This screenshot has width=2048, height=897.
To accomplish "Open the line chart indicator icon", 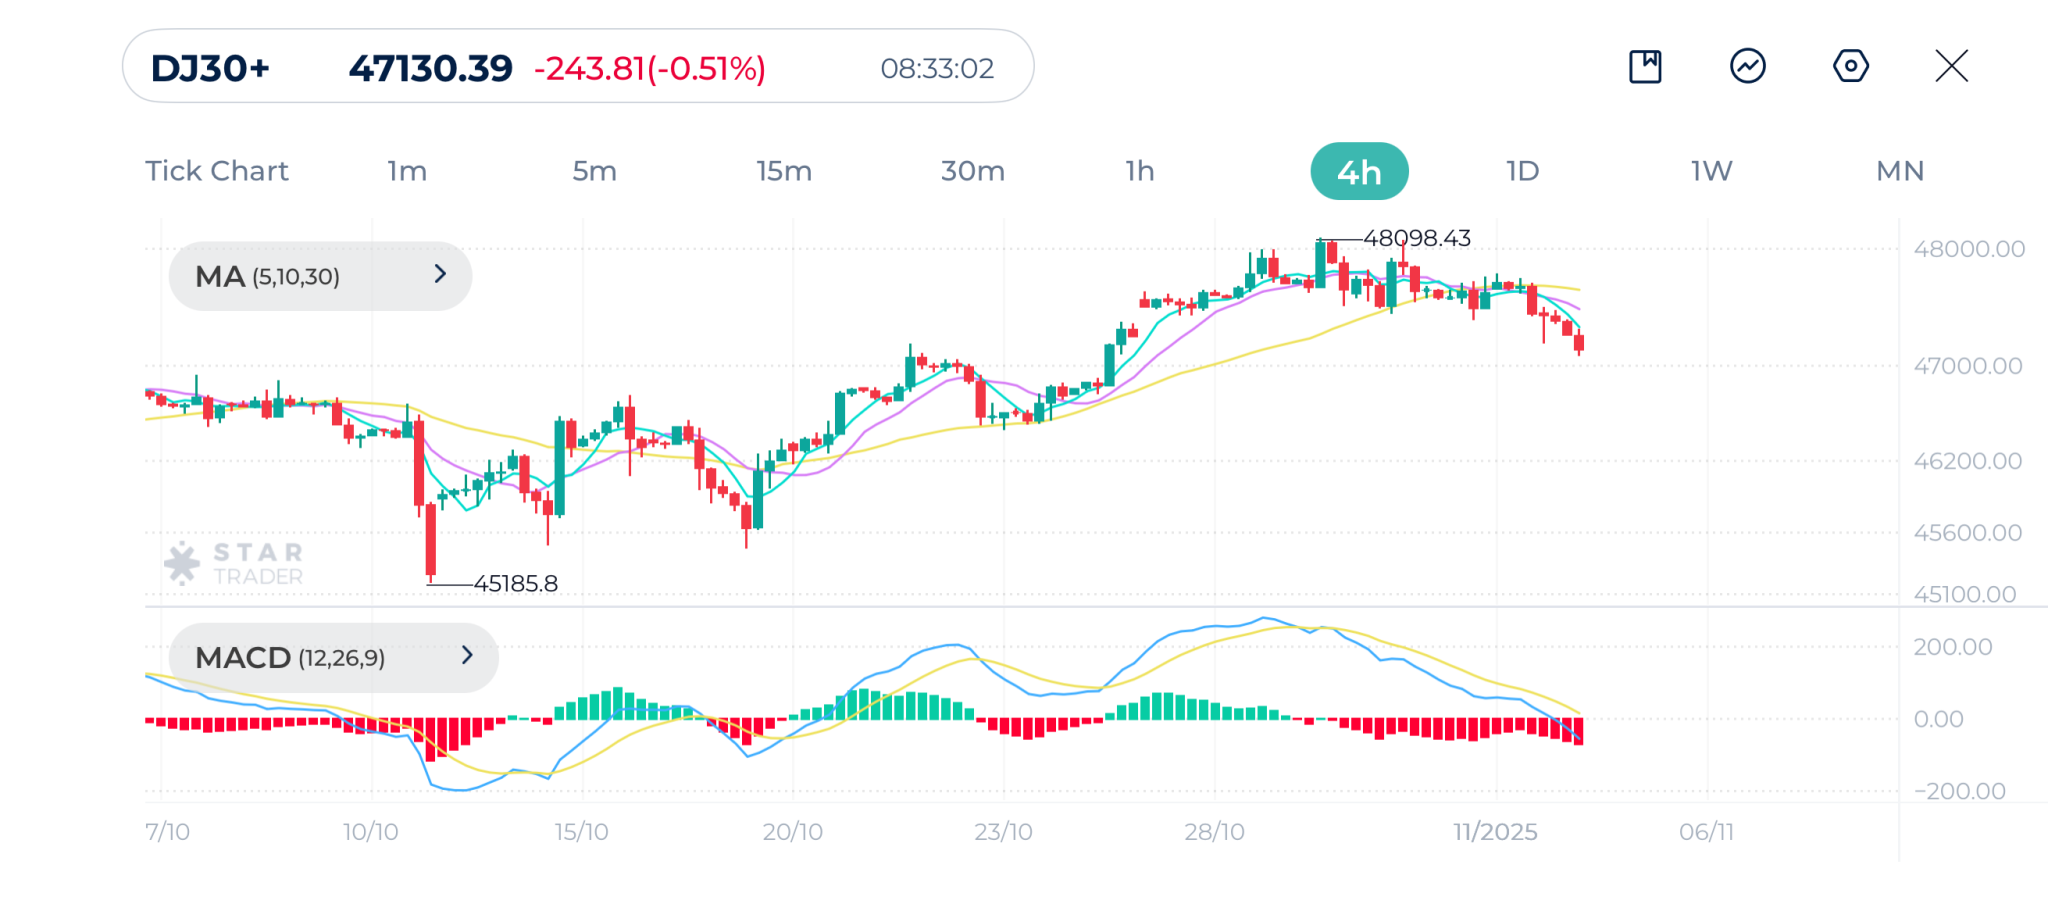I will pyautogui.click(x=1747, y=67).
